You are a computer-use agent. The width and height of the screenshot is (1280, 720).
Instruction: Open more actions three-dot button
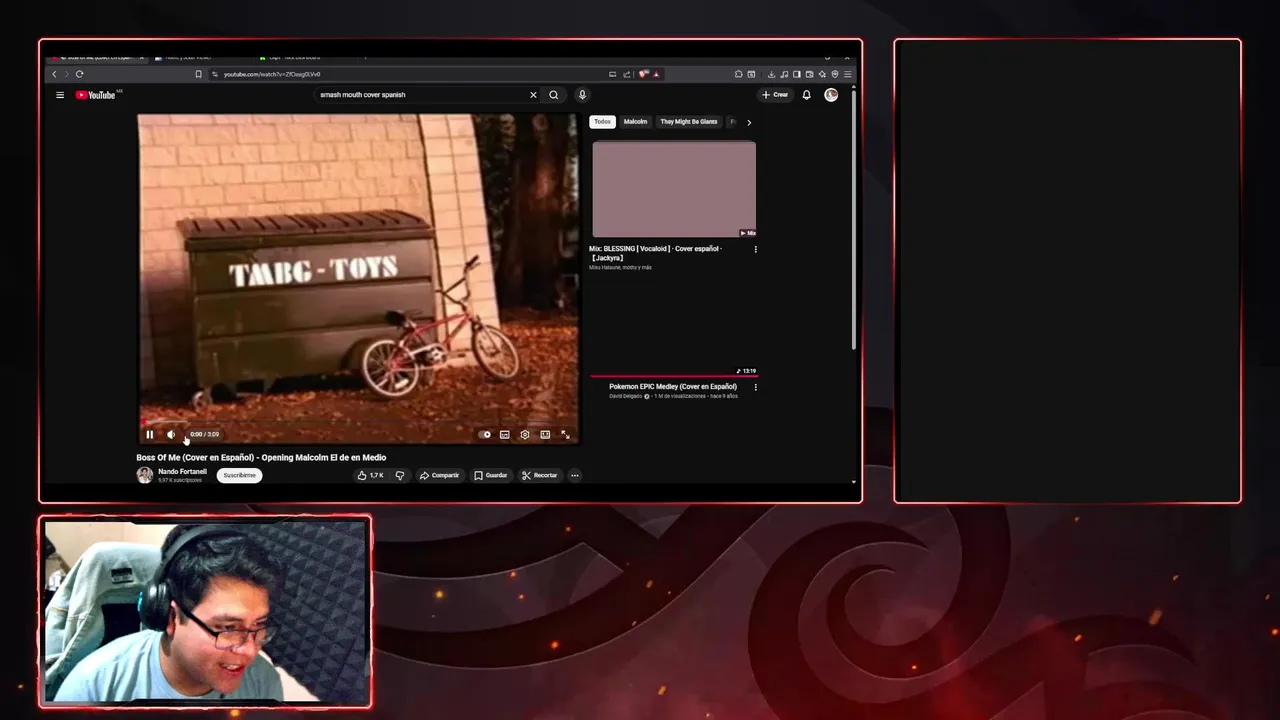(575, 476)
